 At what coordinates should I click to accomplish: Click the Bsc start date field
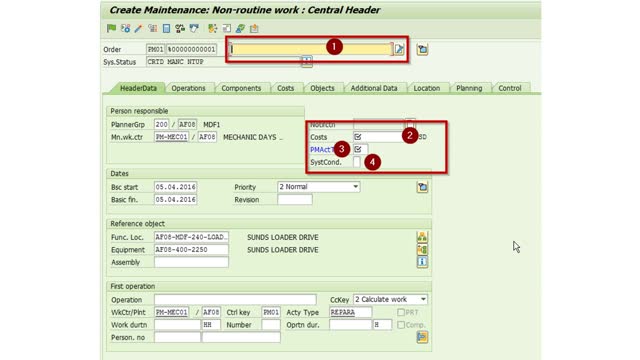click(176, 187)
